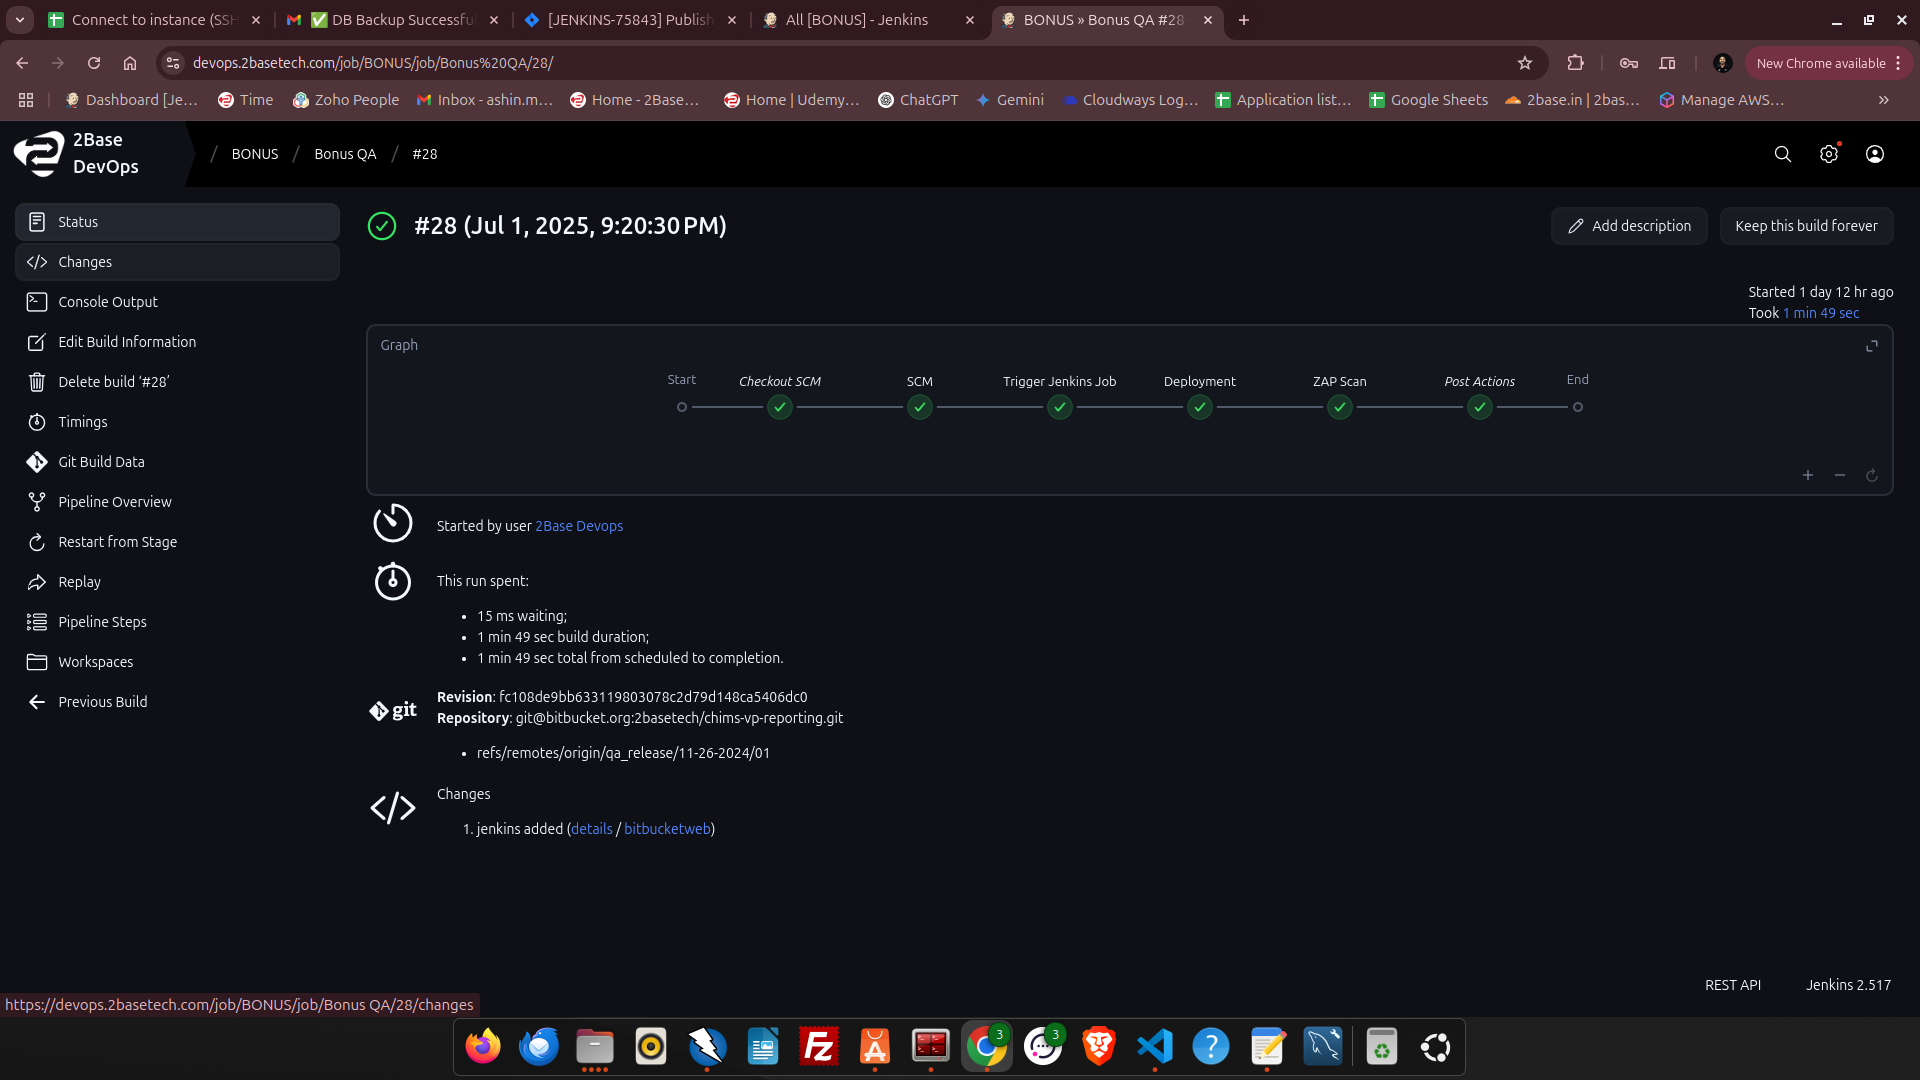Click the 2Base DevOps logo
1920x1080 pixels.
tap(78, 153)
